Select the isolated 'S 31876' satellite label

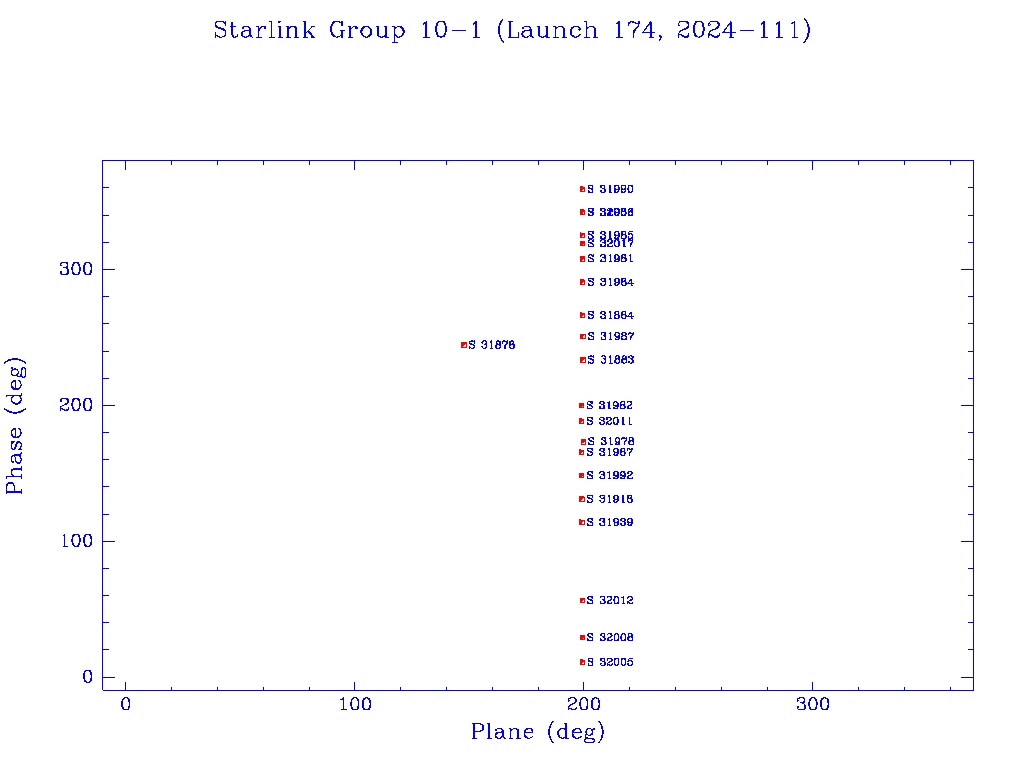click(x=492, y=345)
